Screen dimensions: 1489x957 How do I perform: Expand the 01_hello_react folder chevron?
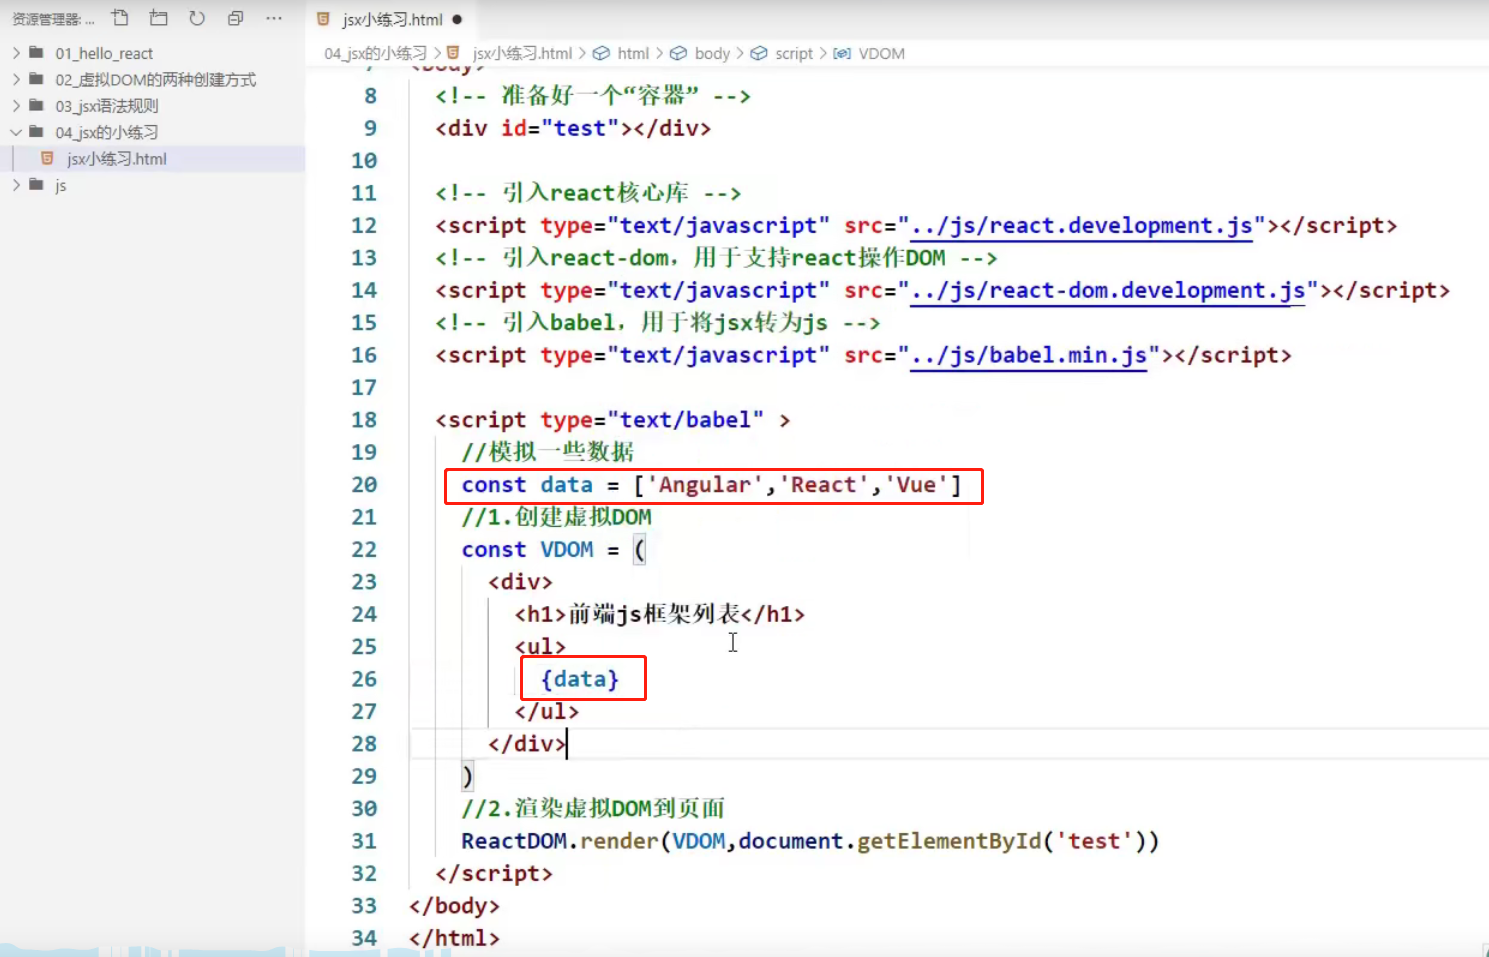[x=16, y=53]
